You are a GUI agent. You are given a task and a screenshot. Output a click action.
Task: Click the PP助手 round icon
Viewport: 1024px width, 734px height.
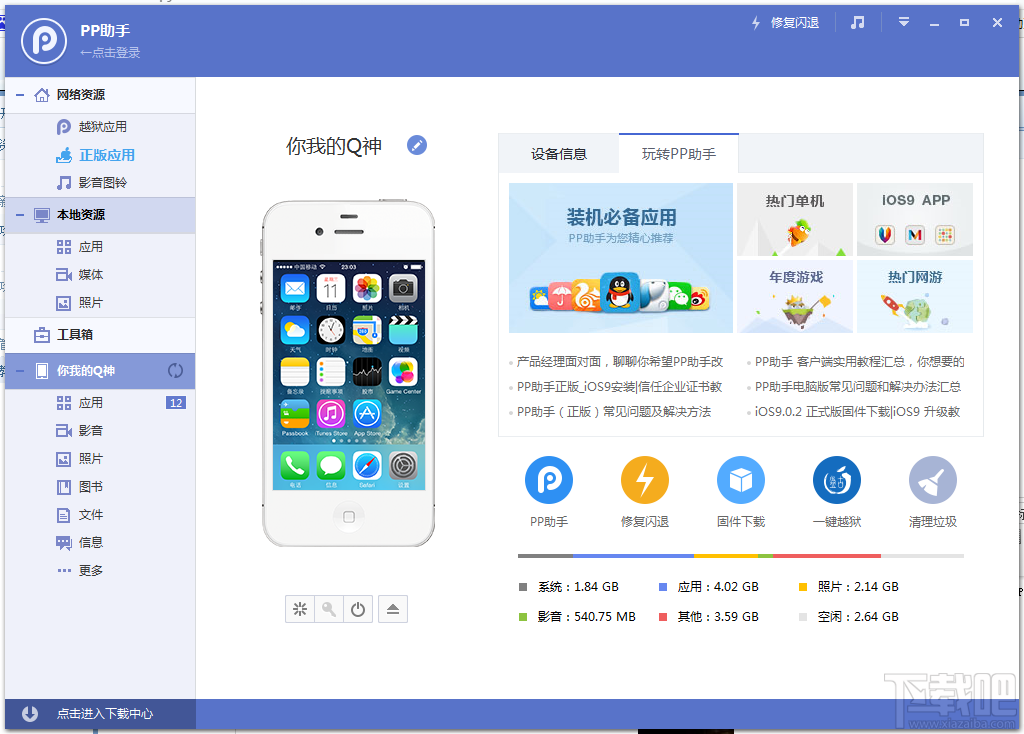(549, 480)
